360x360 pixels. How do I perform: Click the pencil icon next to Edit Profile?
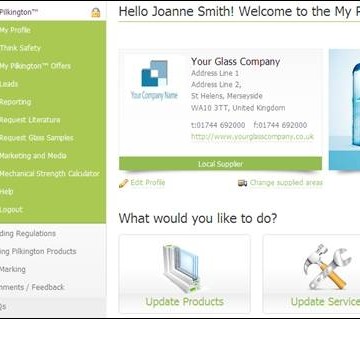click(x=123, y=183)
